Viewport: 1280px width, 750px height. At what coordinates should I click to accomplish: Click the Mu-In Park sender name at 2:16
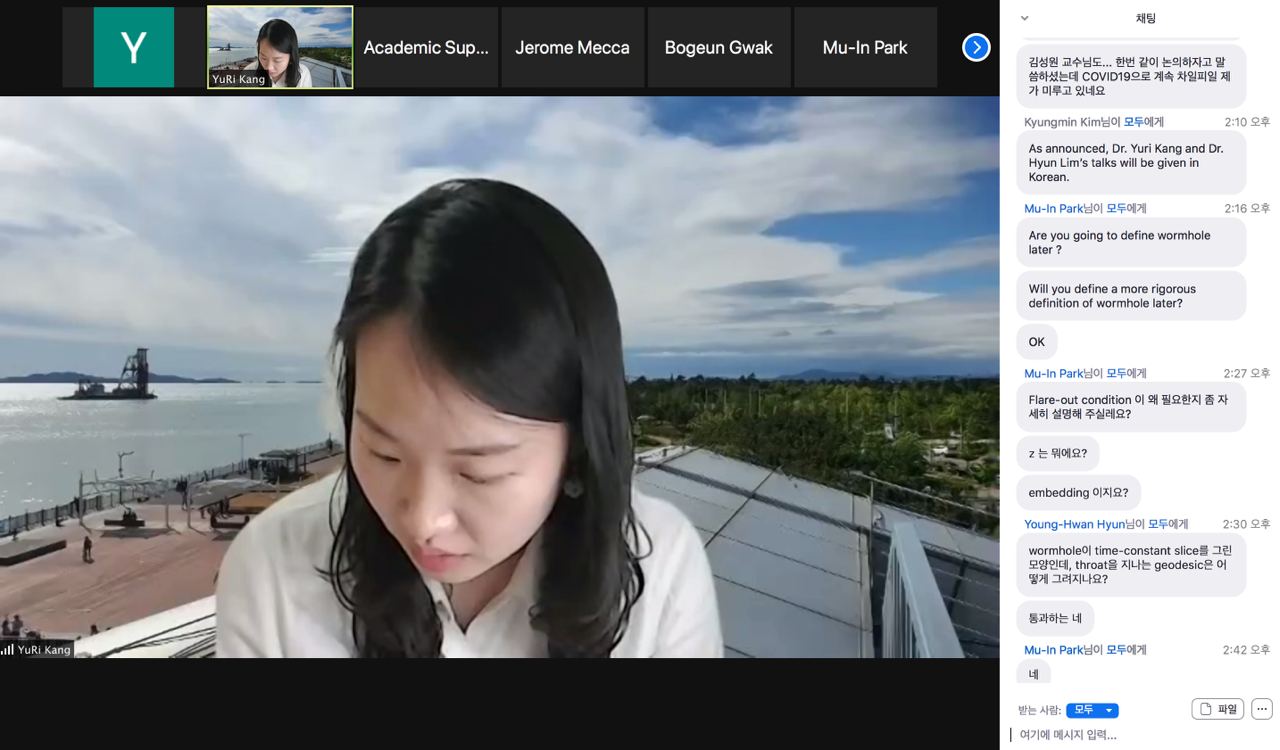point(1053,209)
